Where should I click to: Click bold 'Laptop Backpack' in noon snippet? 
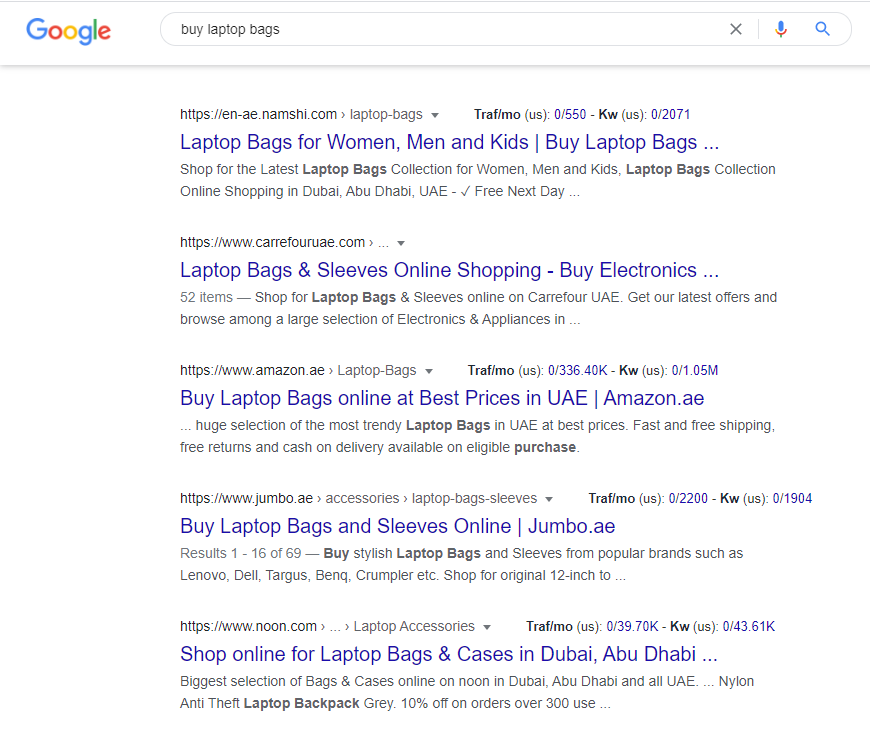pos(302,704)
